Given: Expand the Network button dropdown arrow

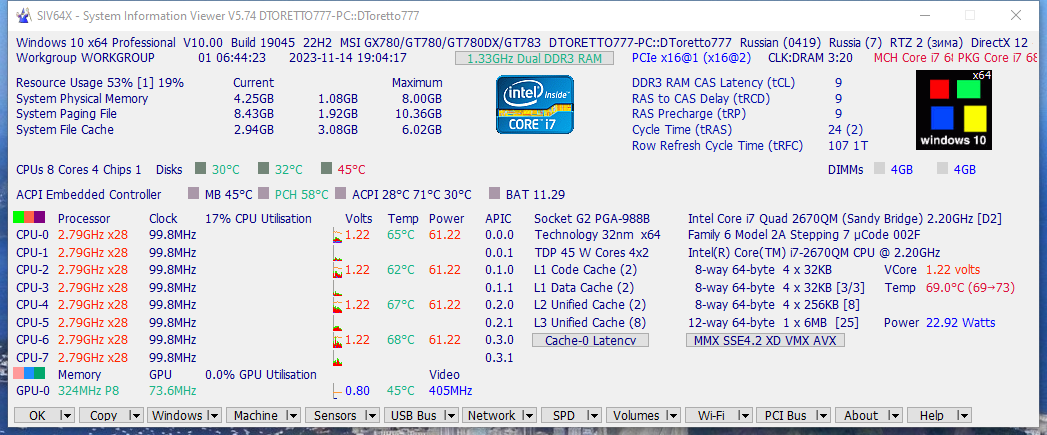Looking at the screenshot, I should point(530,415).
